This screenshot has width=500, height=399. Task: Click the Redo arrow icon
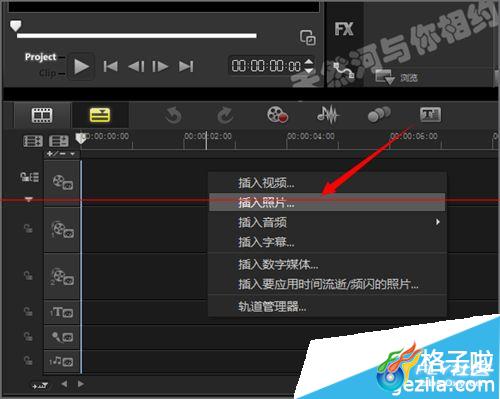pos(225,115)
